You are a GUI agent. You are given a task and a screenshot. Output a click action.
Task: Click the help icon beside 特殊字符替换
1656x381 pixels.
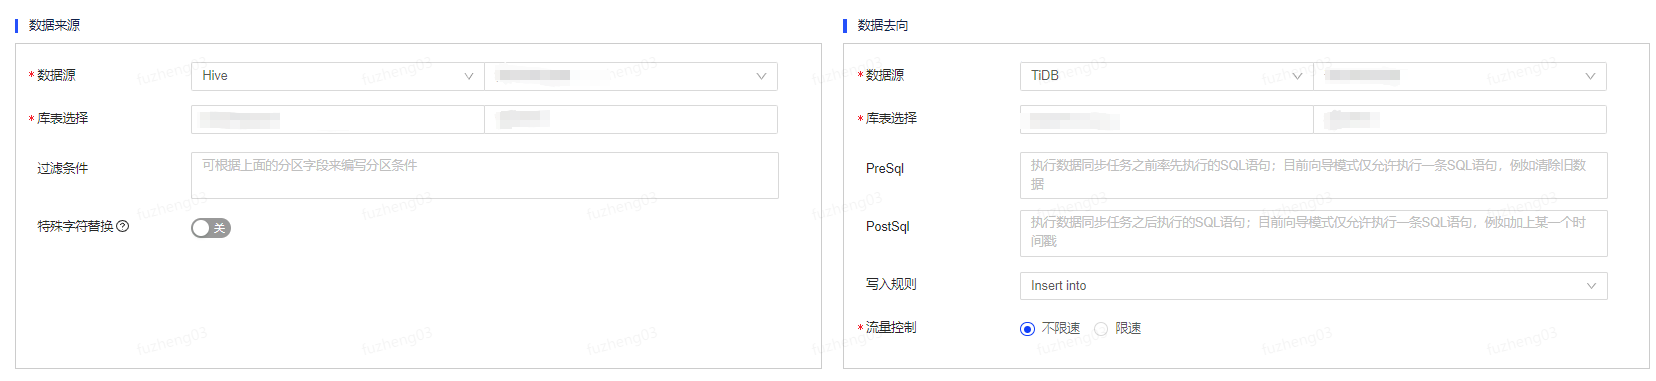pyautogui.click(x=123, y=227)
